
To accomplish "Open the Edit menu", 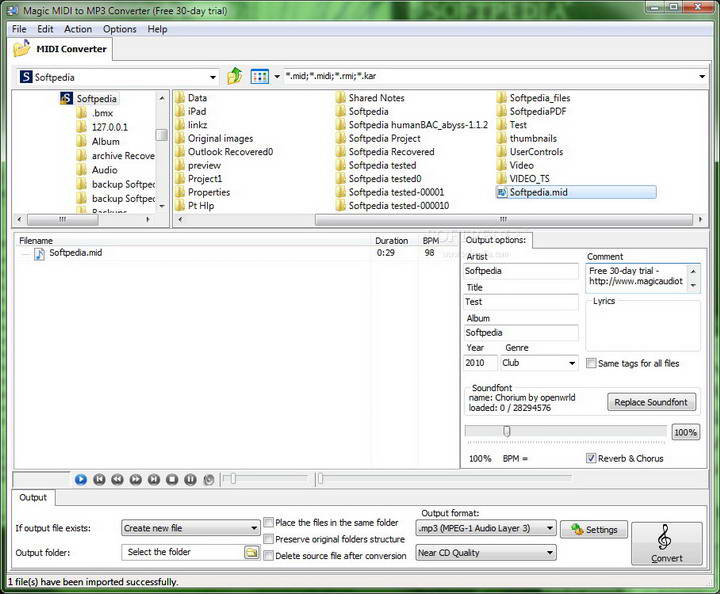I will click(x=45, y=29).
